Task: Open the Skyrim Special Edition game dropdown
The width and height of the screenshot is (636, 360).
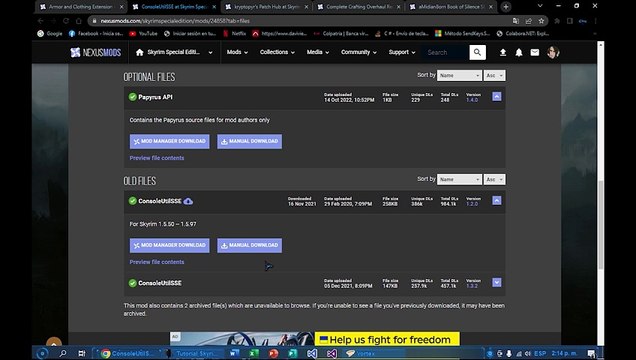Action: (174, 52)
